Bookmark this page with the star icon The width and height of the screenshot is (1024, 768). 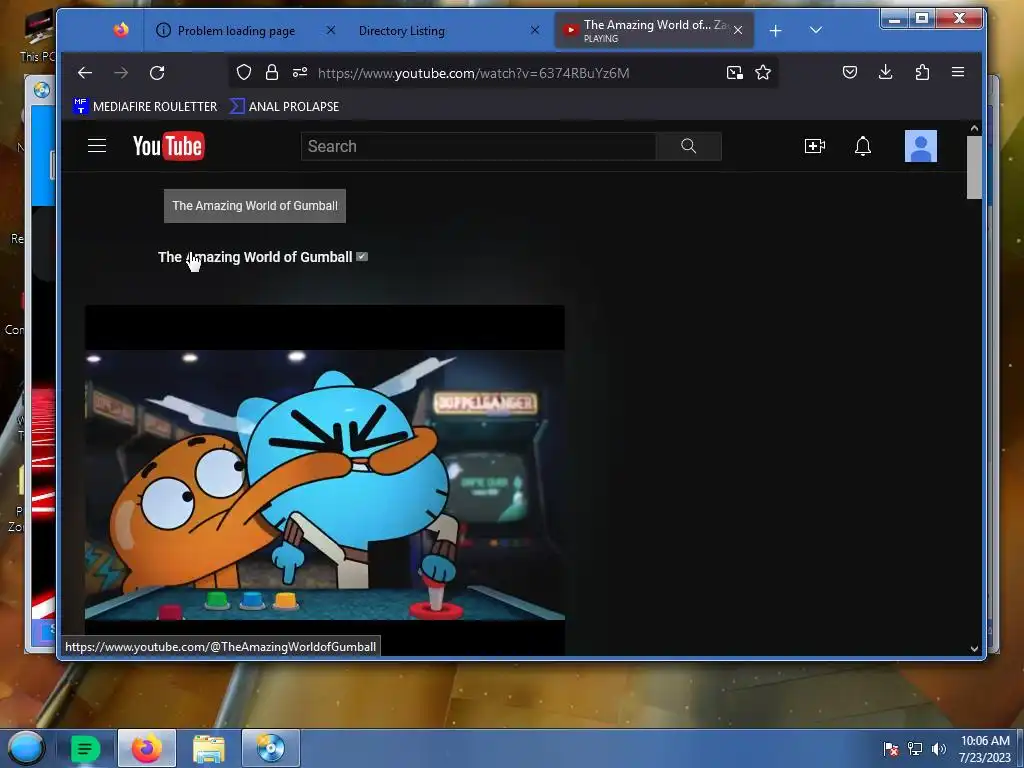coord(763,72)
